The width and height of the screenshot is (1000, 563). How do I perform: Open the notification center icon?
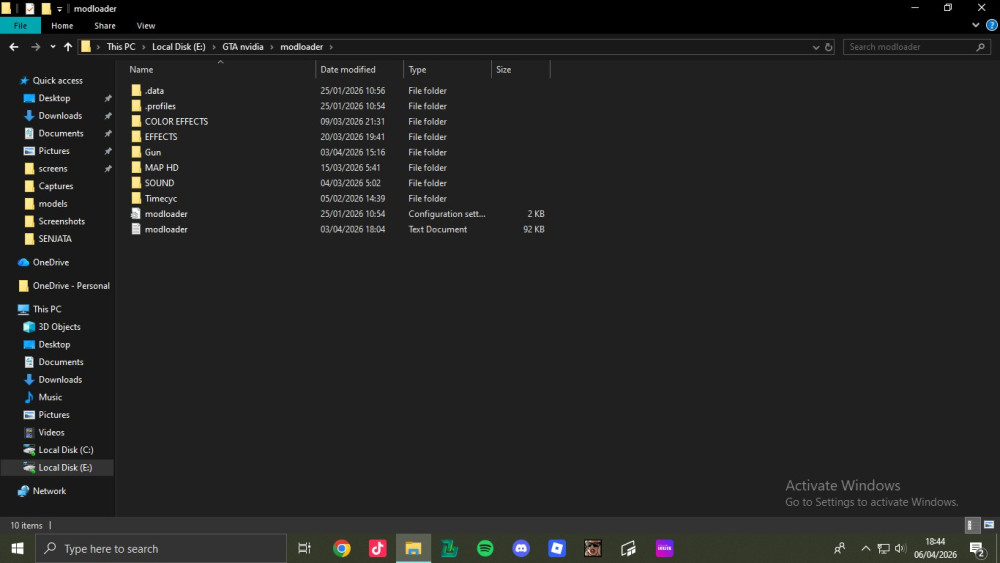pos(978,548)
